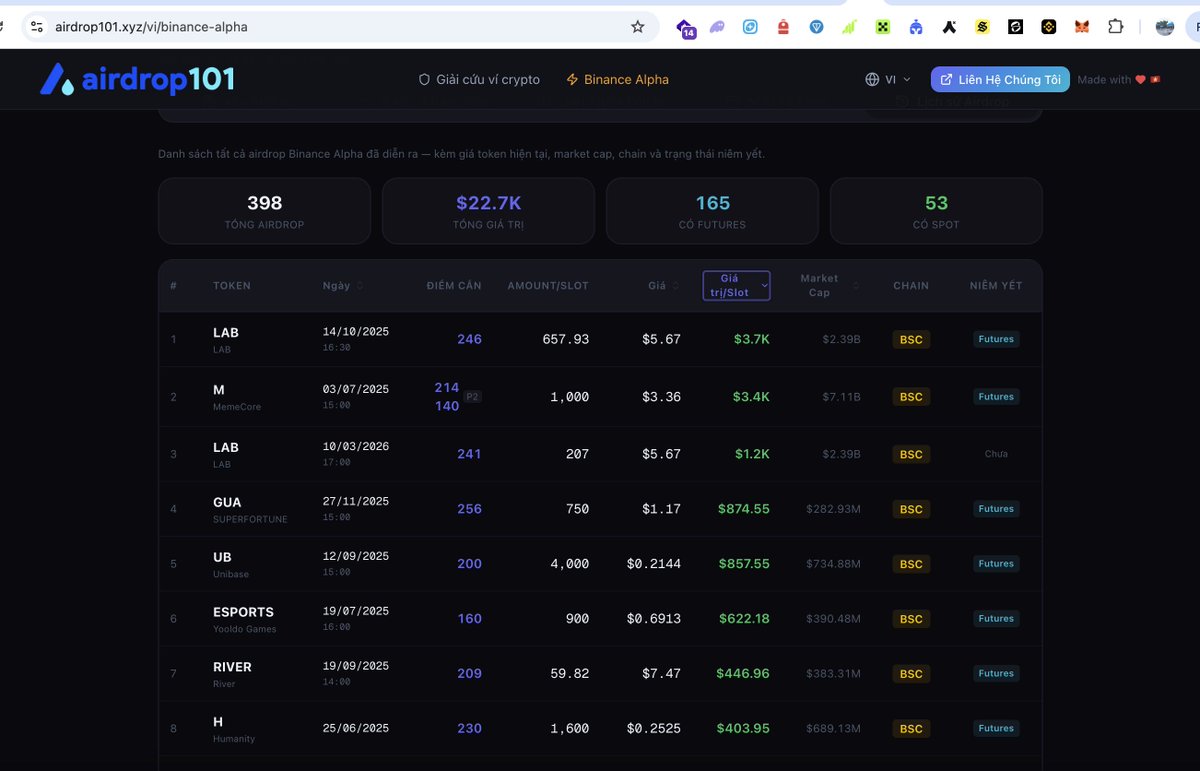Click the CHAIN column header
This screenshot has height=771, width=1200.
pyautogui.click(x=911, y=286)
